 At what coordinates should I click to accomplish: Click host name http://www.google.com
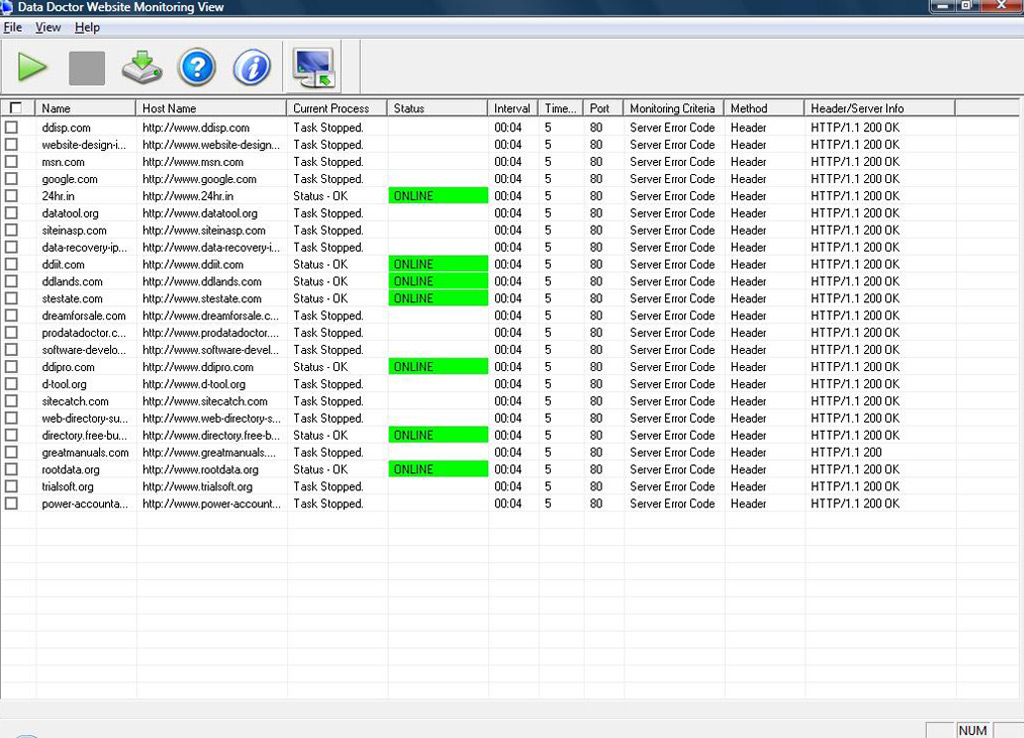click(199, 178)
